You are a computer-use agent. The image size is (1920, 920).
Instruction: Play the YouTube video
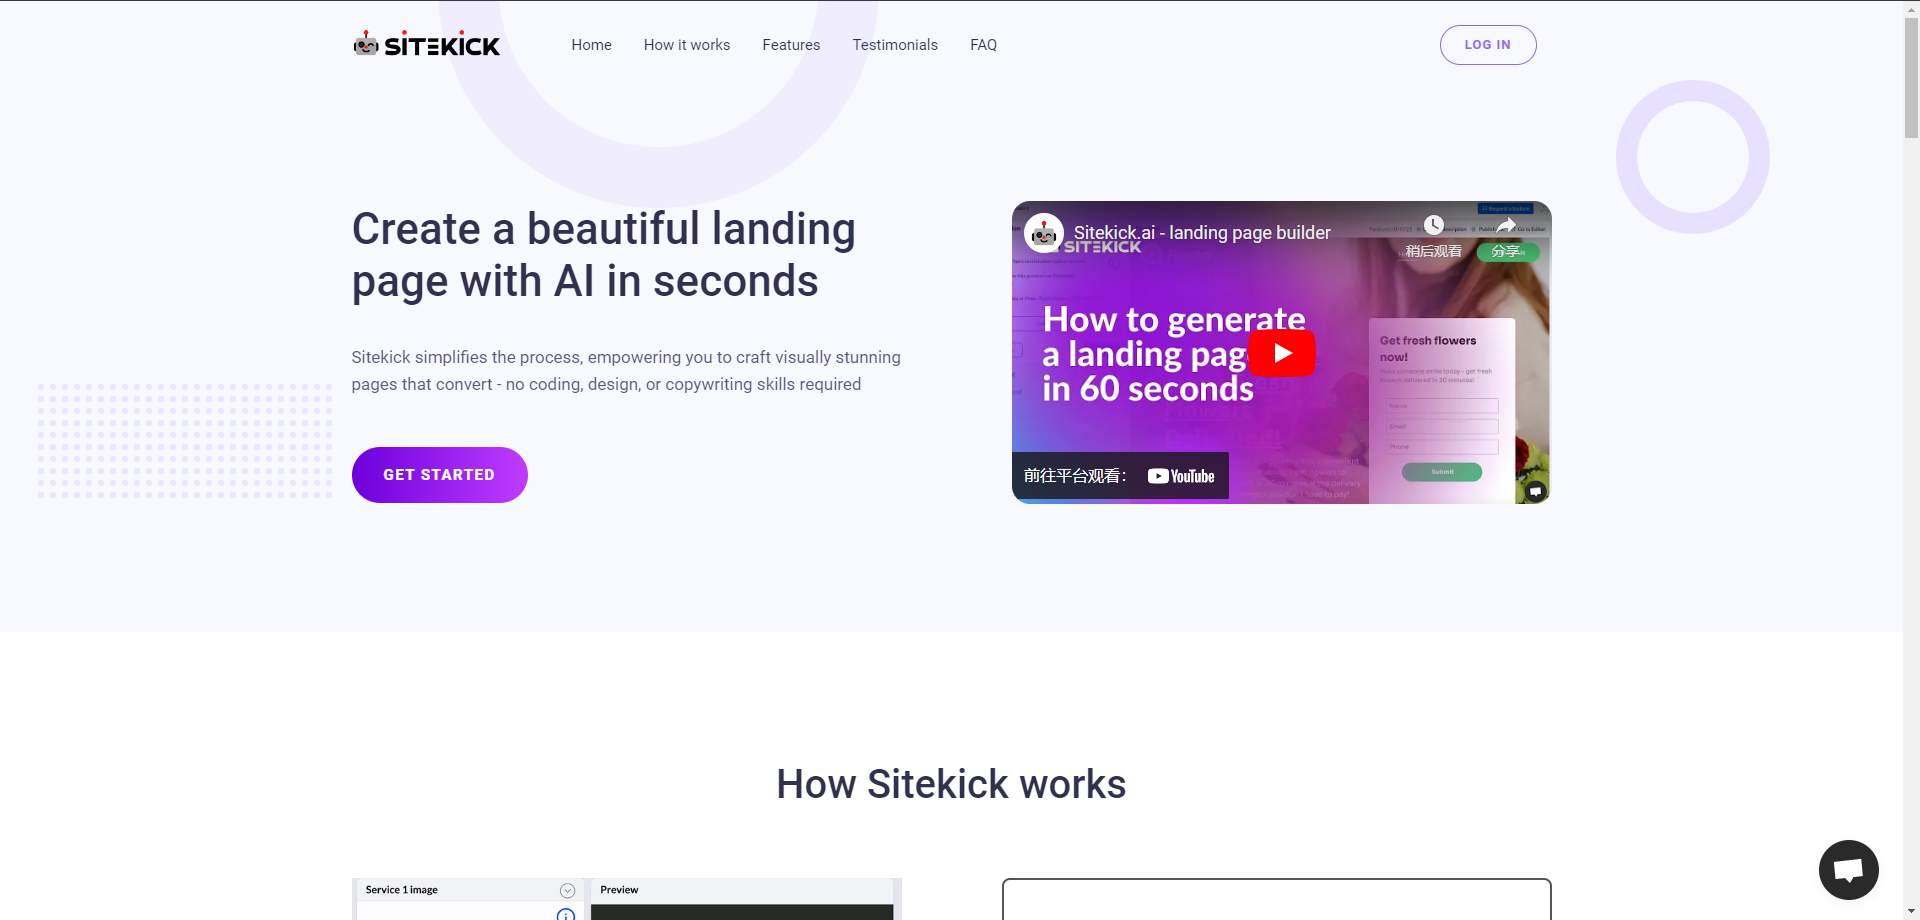tap(1282, 353)
